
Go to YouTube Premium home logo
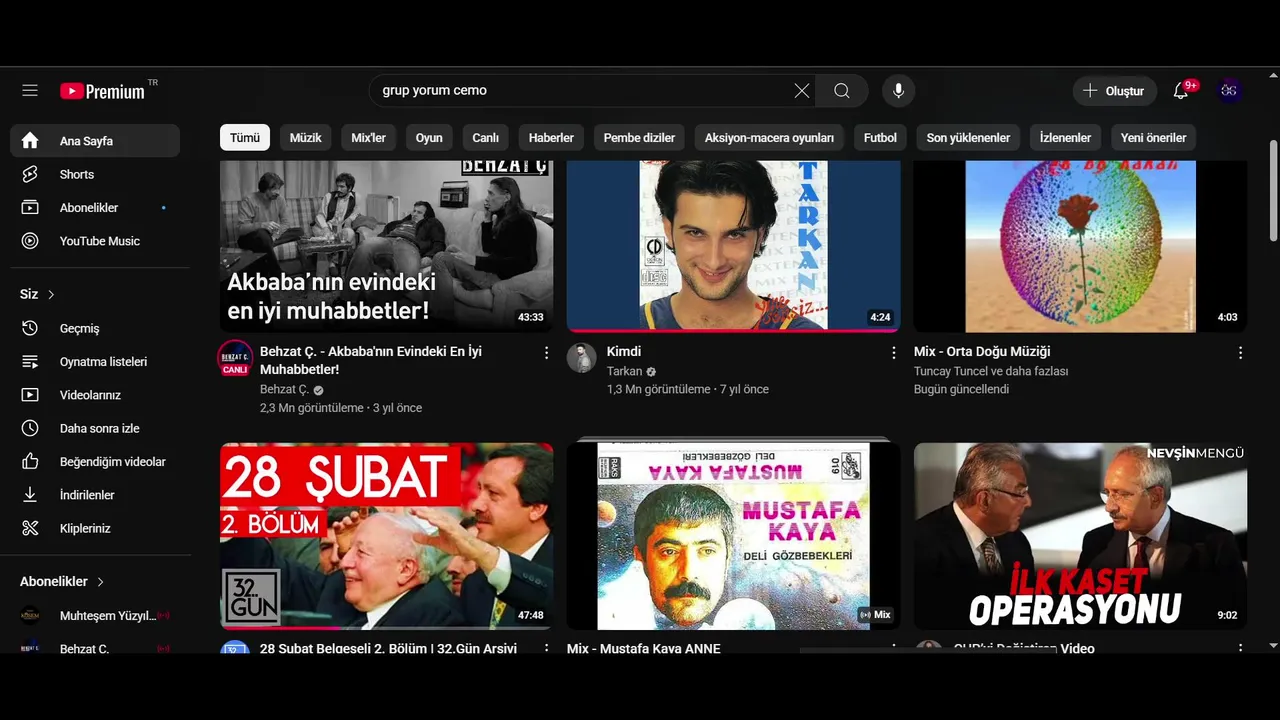[103, 91]
